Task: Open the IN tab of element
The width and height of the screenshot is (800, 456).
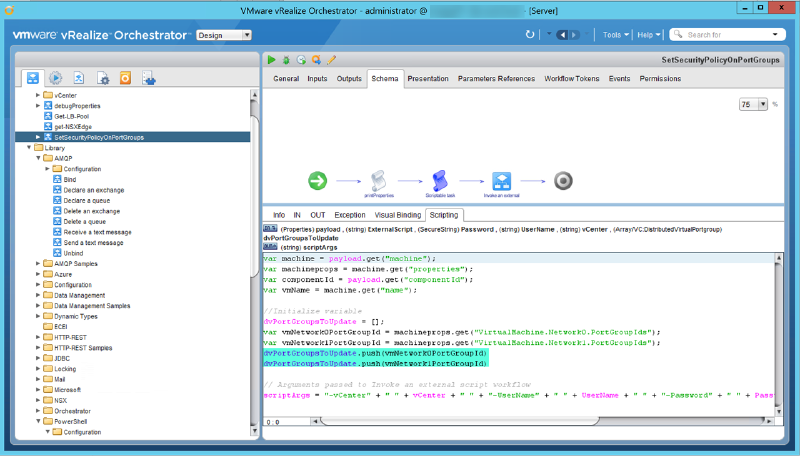Action: click(x=297, y=215)
